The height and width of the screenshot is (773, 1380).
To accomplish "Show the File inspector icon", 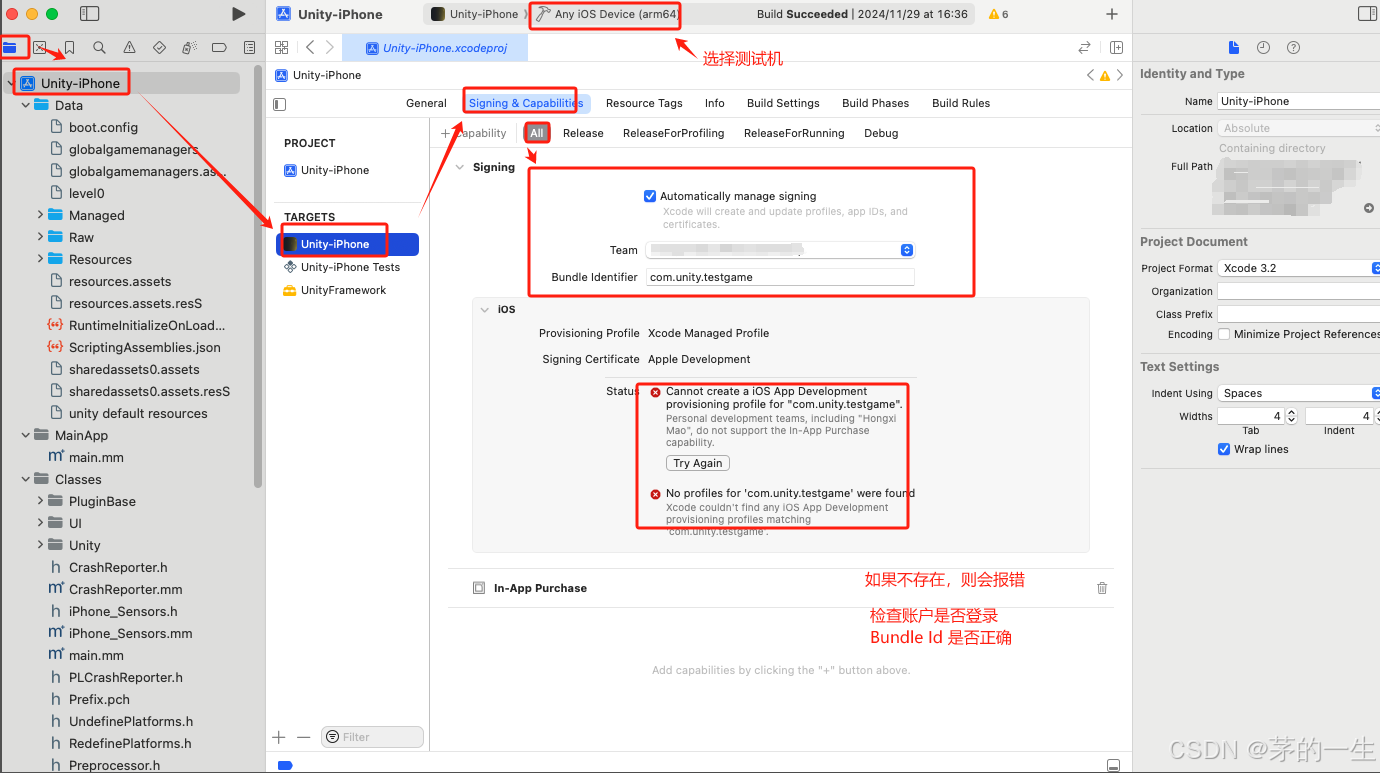I will (1233, 47).
